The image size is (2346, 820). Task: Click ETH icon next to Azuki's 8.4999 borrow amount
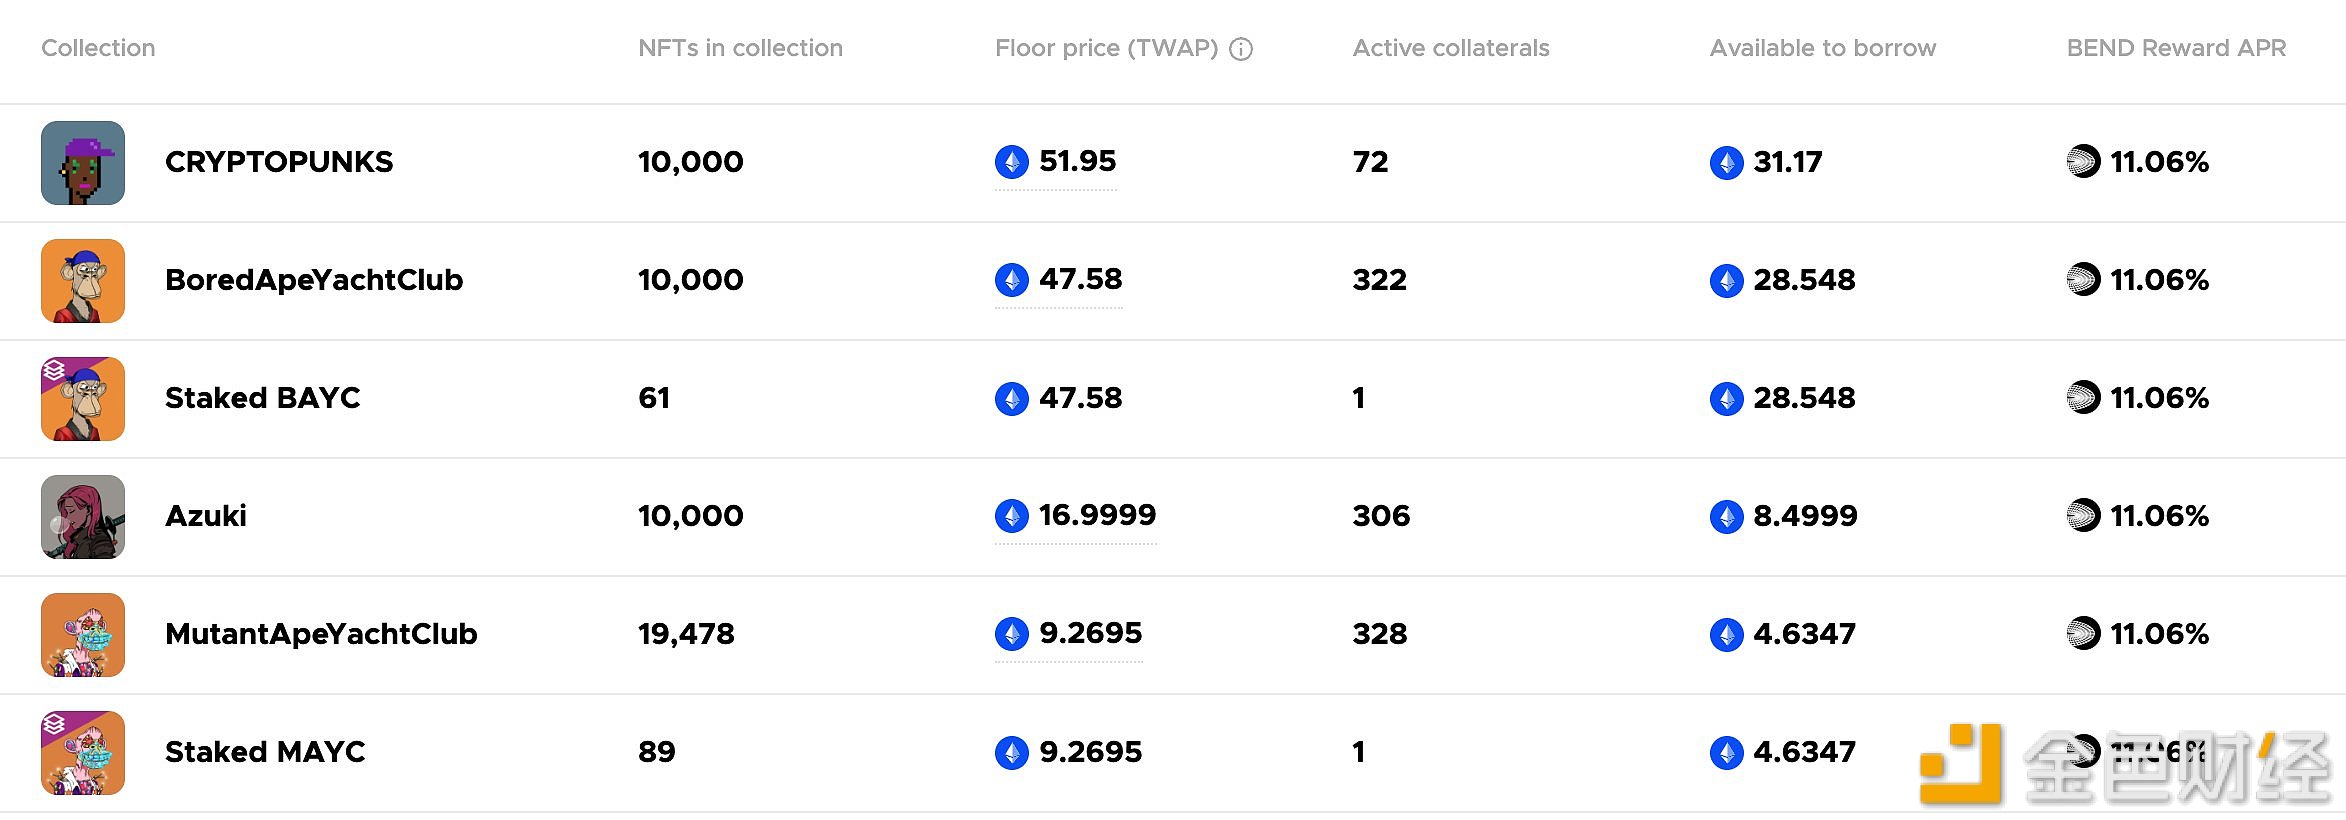pos(1727,516)
